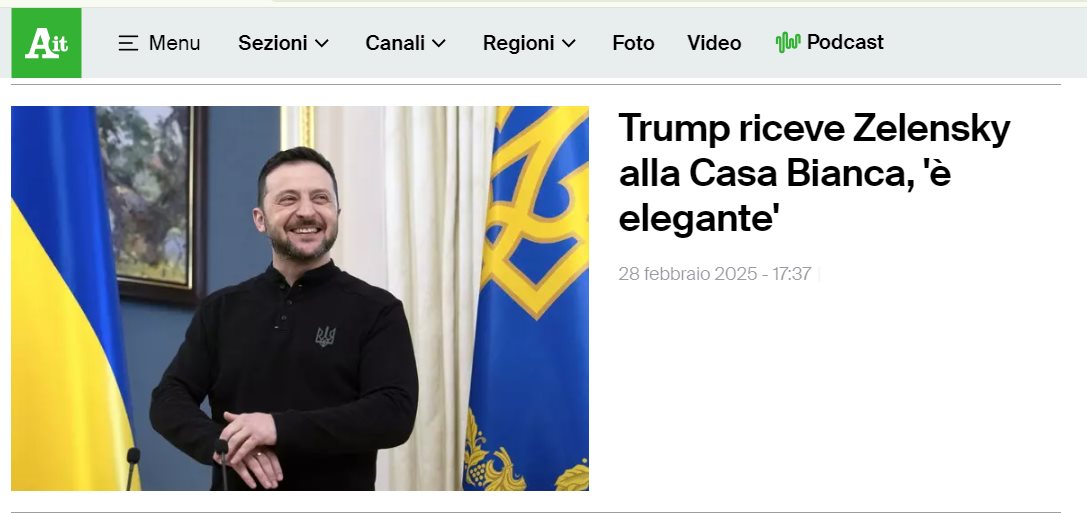Click the blue flag with the gold trident emblem
This screenshot has width=1087, height=513.
pyautogui.click(x=528, y=298)
